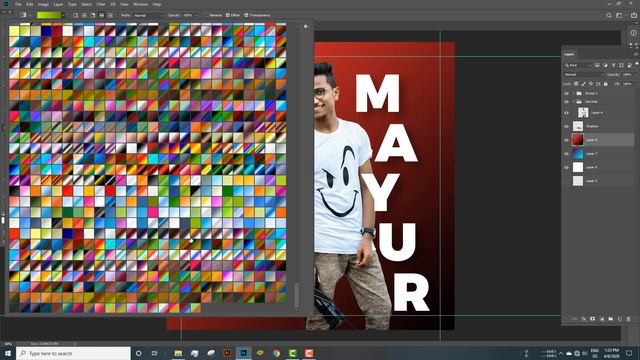Open the gradient picker gear menu
The width and height of the screenshot is (640, 360).
click(306, 27)
